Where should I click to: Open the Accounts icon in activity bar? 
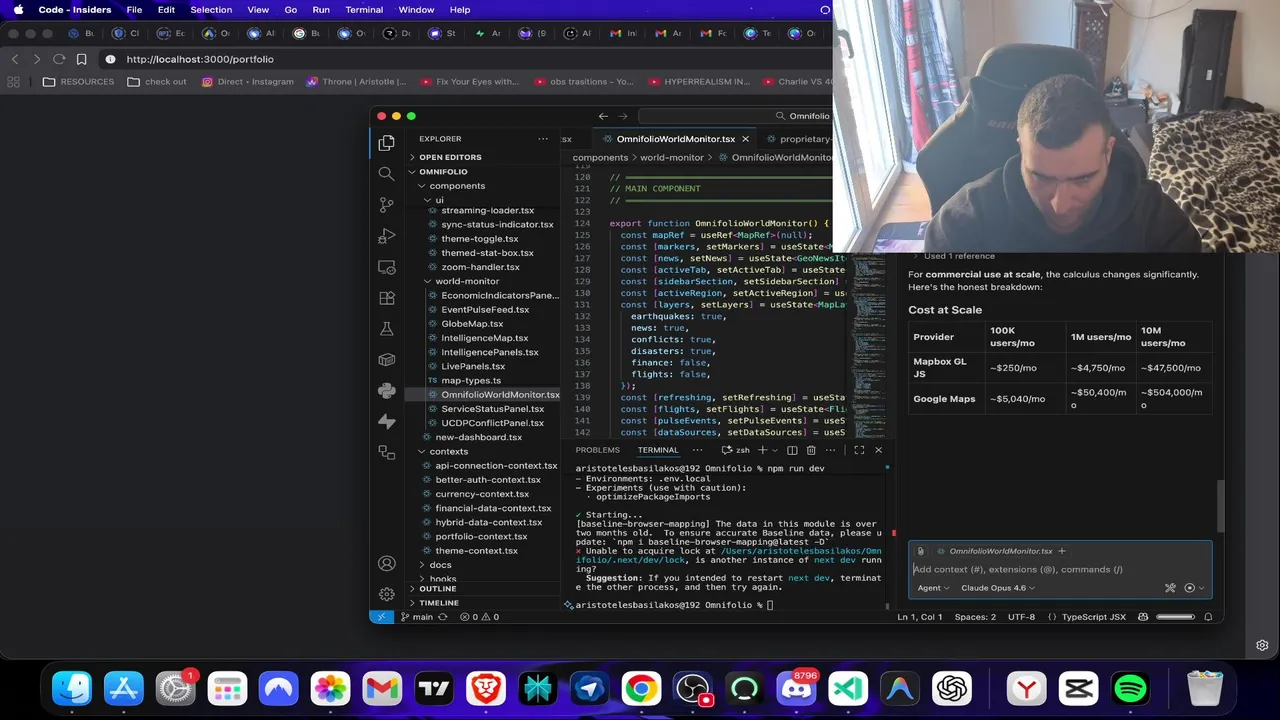387,564
